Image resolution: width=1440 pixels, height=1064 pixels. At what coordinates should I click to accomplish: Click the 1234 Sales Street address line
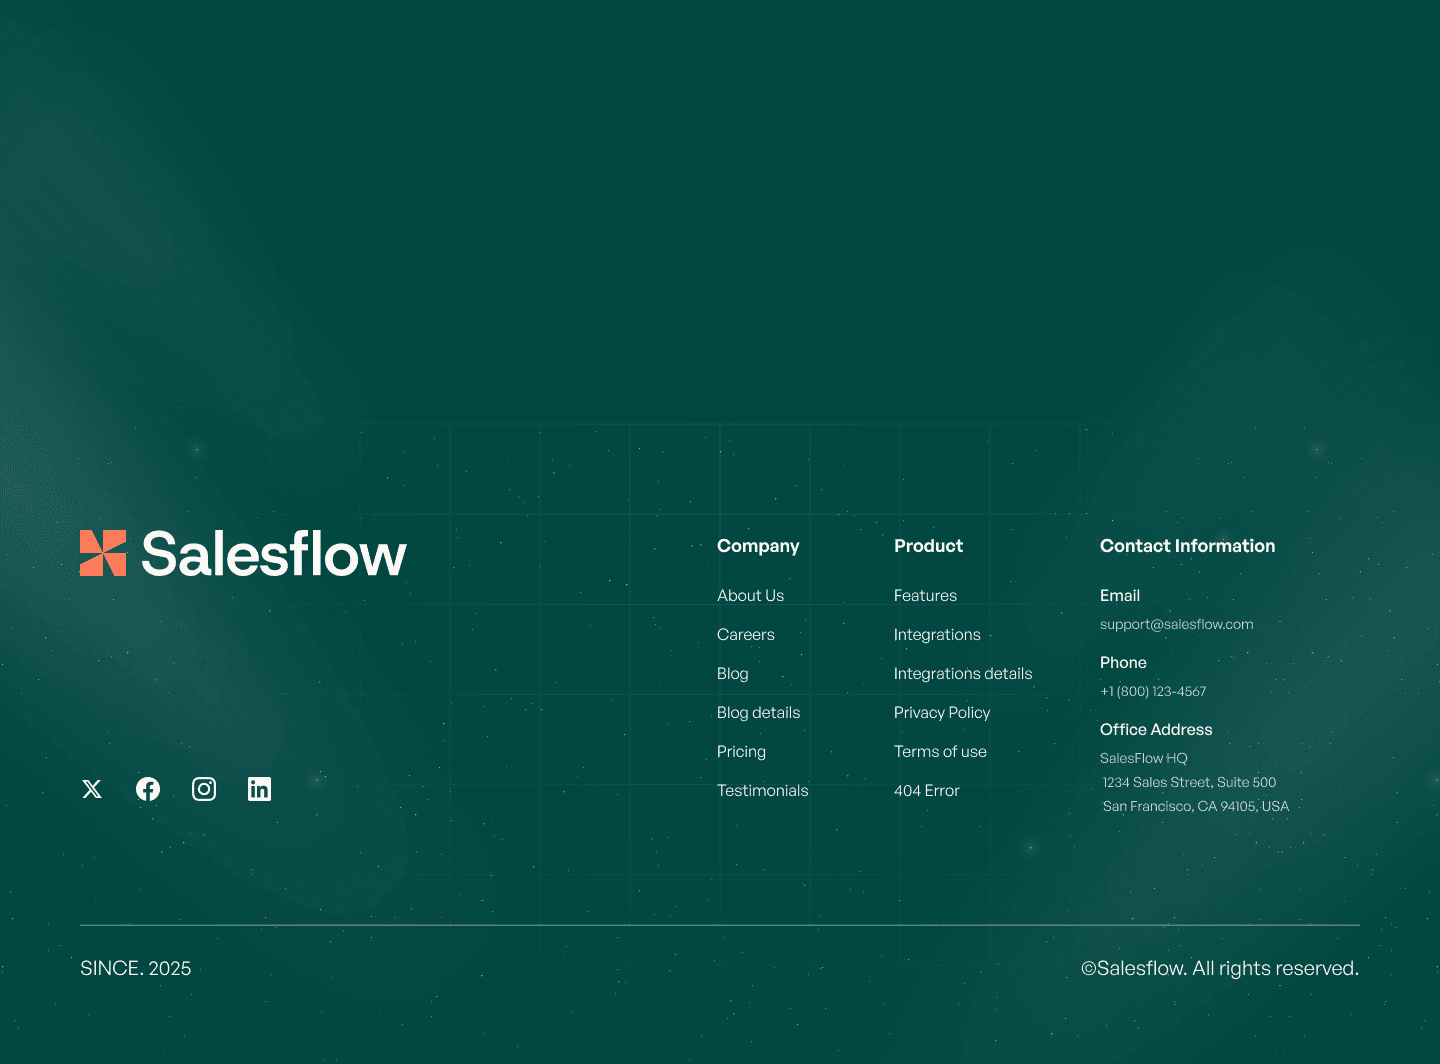(x=1189, y=782)
